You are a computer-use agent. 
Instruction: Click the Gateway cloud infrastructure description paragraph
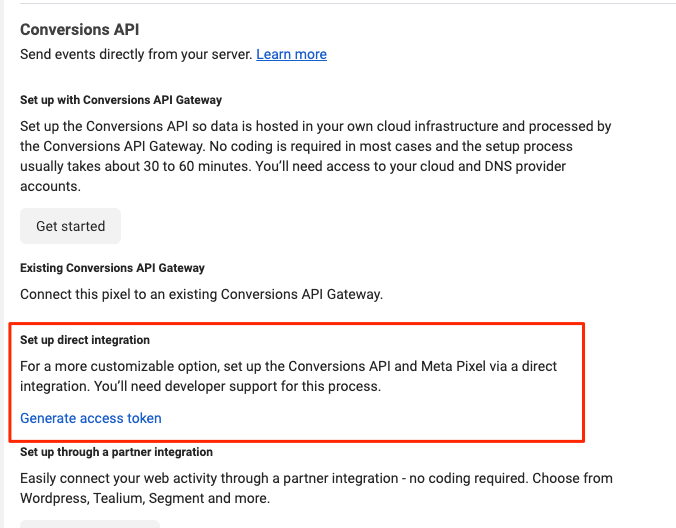[x=316, y=156]
